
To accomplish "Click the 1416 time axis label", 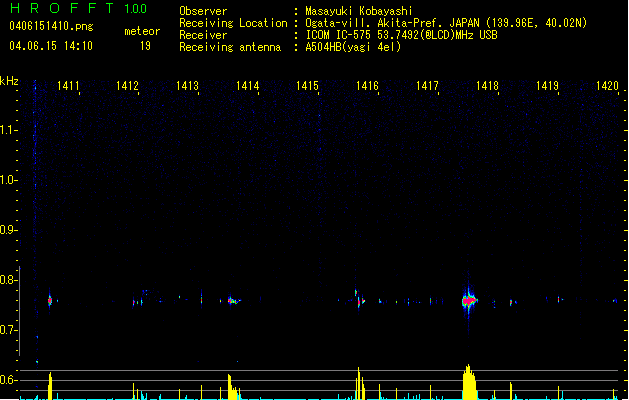I will click(x=367, y=85).
